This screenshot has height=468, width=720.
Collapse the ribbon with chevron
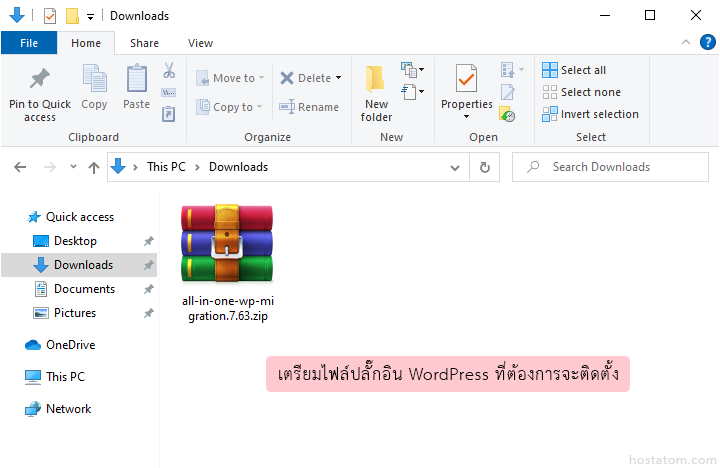(686, 43)
